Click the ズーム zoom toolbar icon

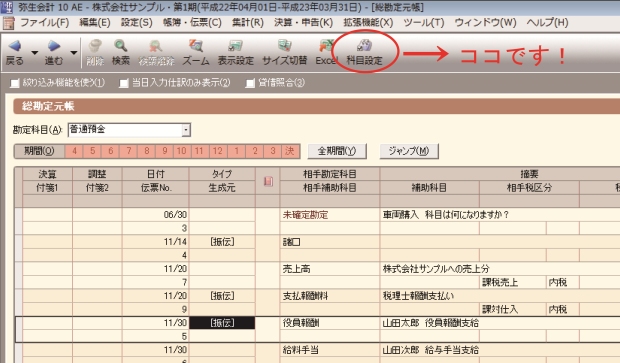[x=196, y=46]
